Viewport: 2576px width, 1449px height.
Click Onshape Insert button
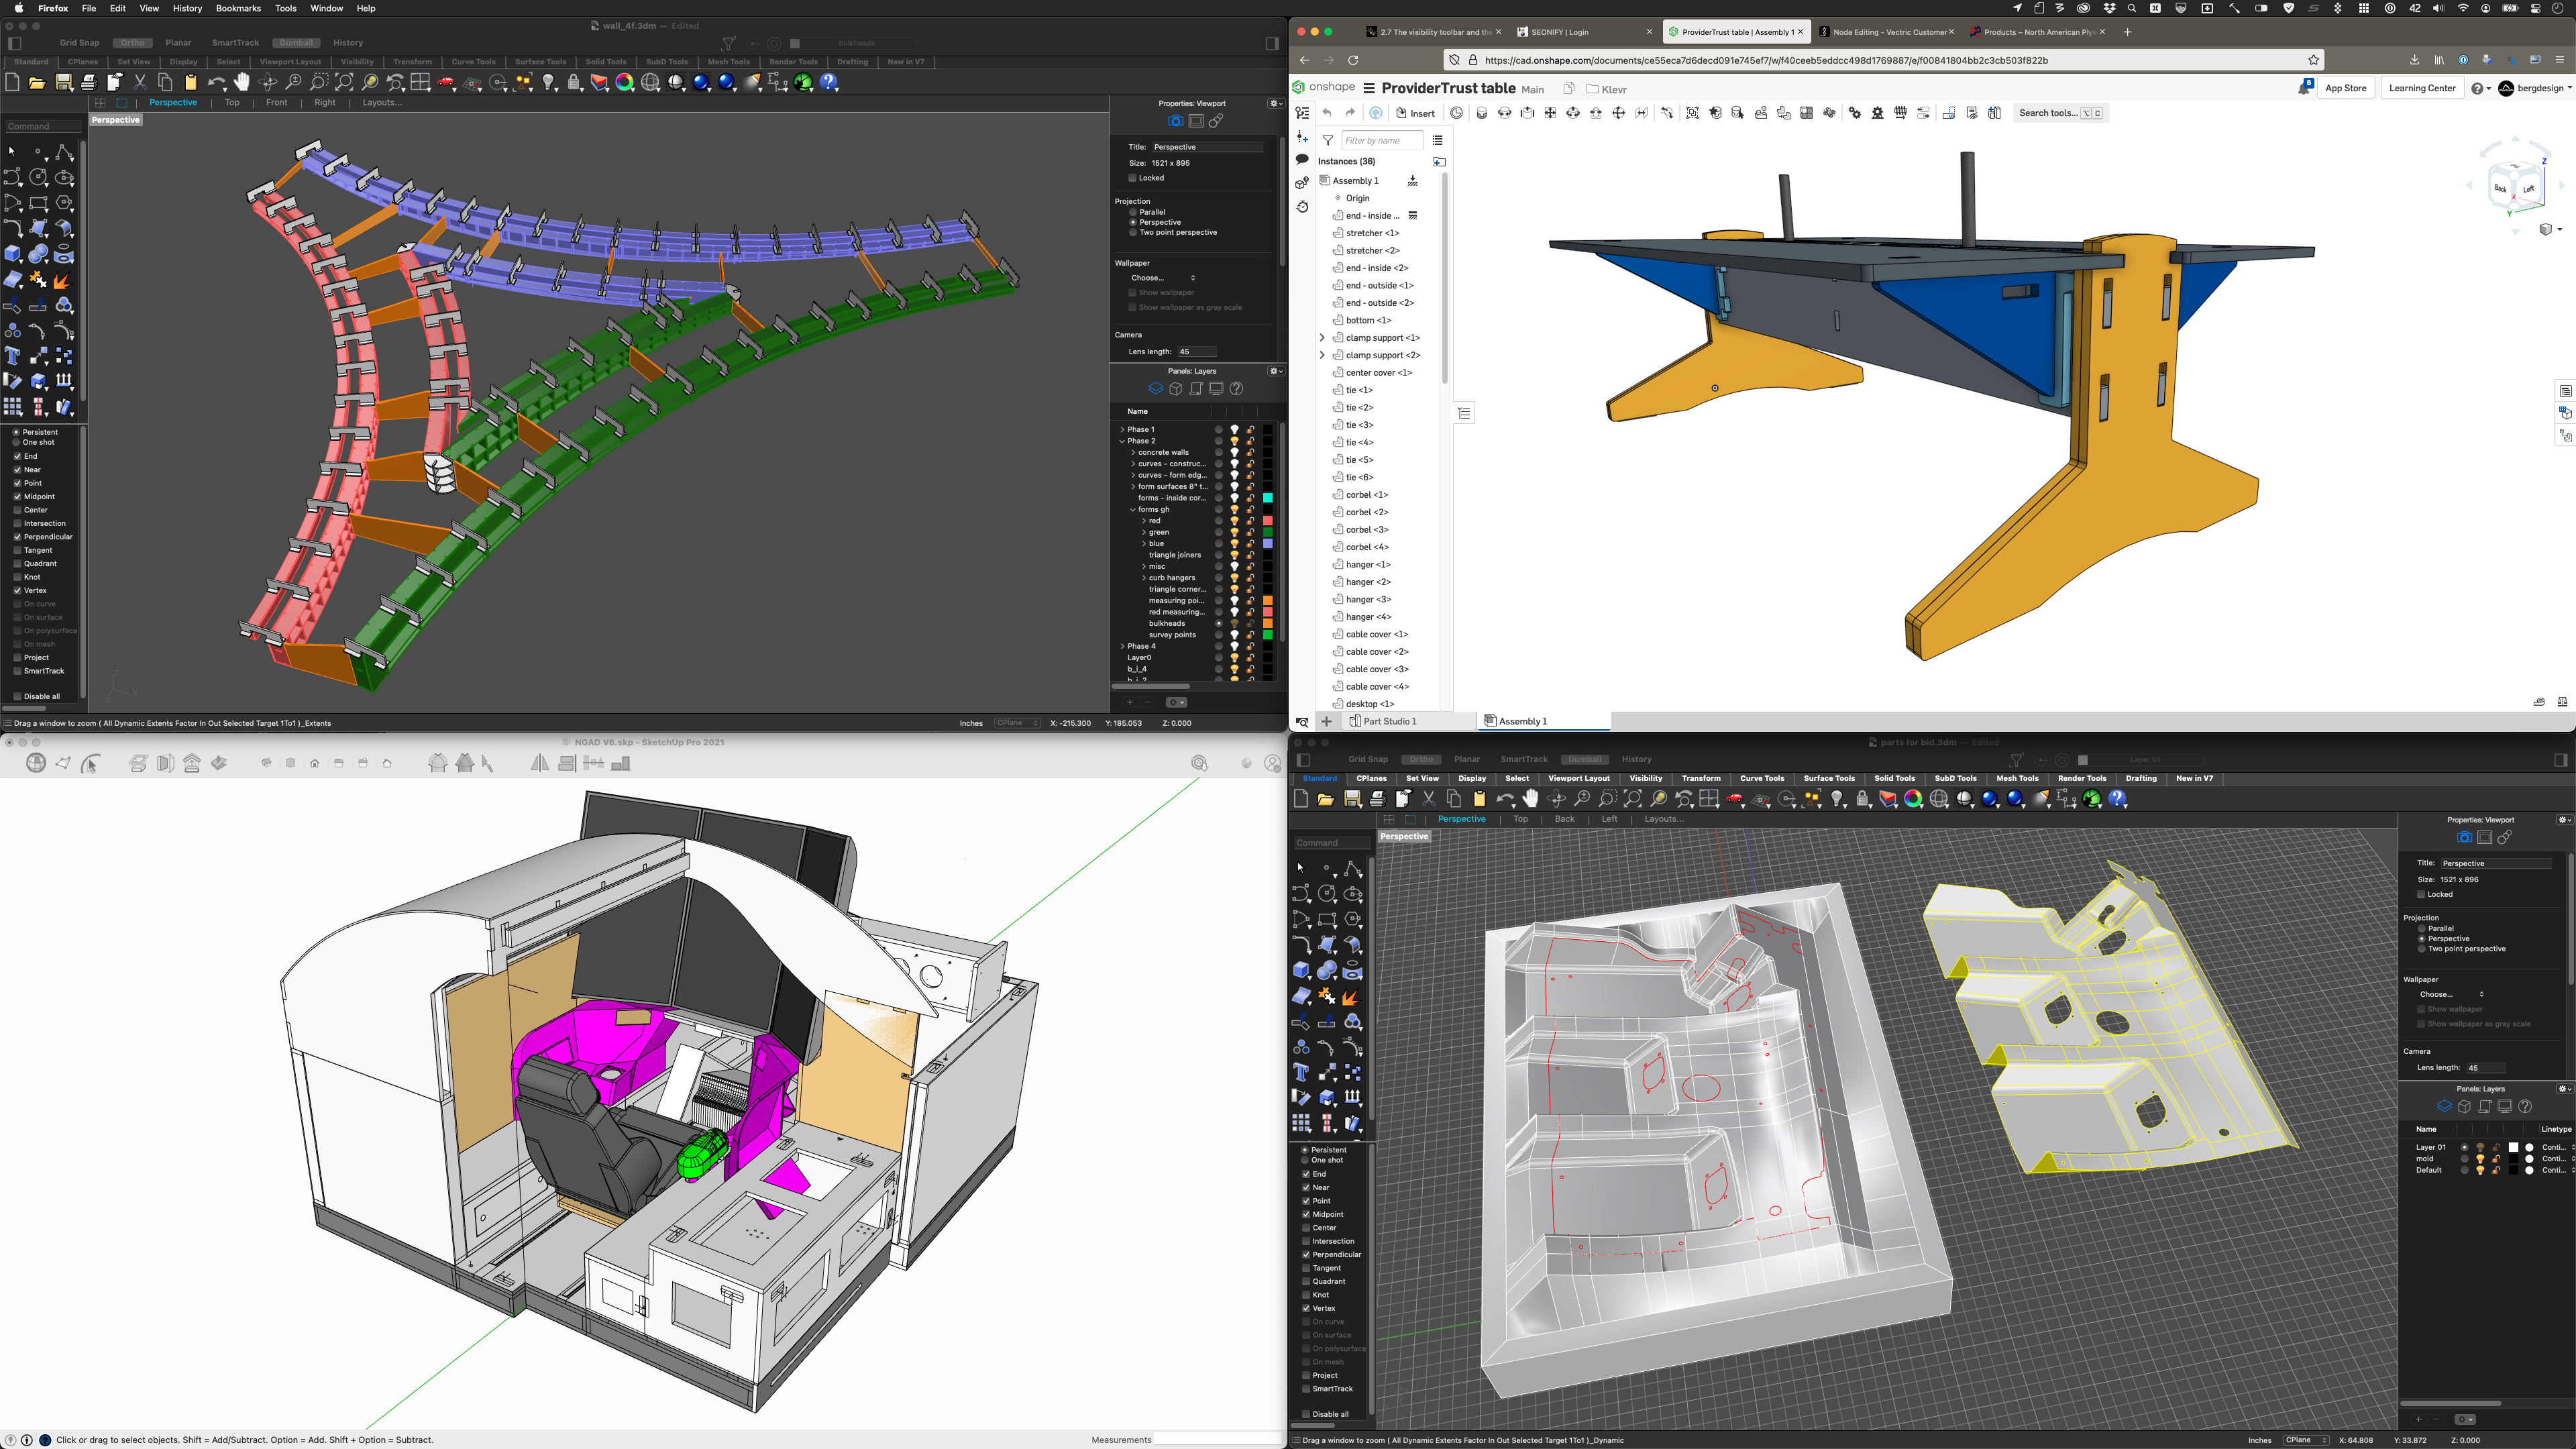(x=1416, y=113)
